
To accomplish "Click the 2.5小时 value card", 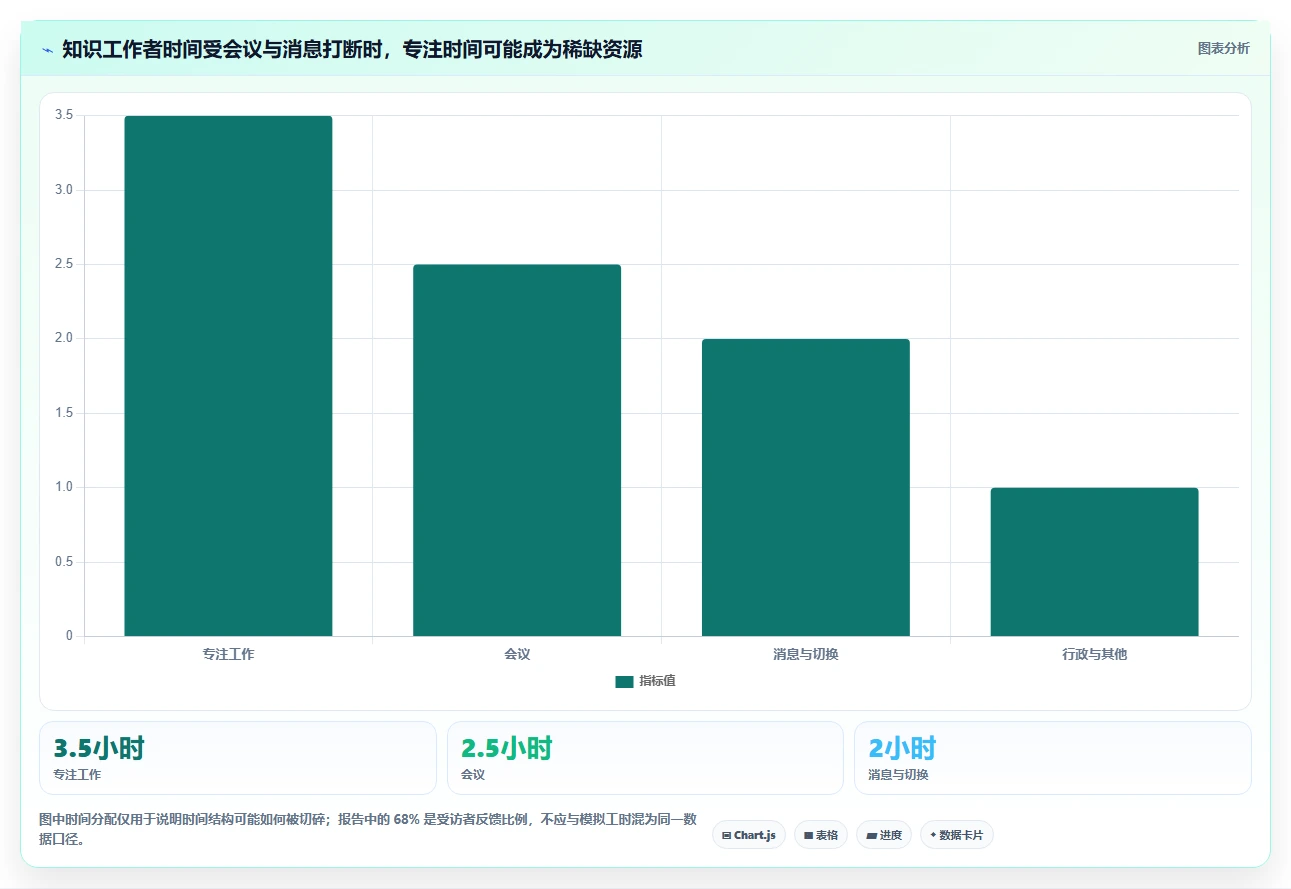I will coord(645,758).
